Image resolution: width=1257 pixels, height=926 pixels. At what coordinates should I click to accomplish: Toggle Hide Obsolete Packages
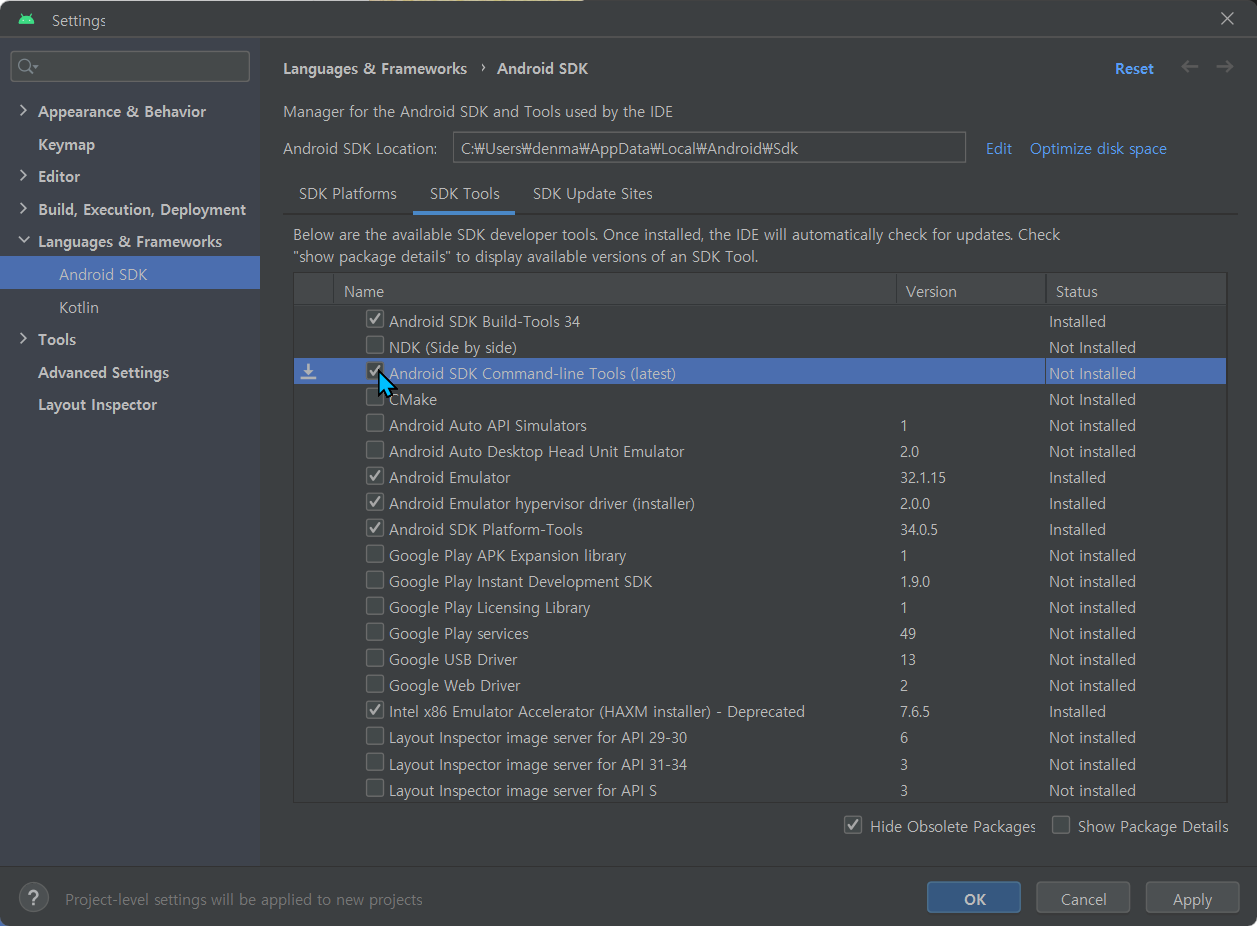tap(853, 825)
